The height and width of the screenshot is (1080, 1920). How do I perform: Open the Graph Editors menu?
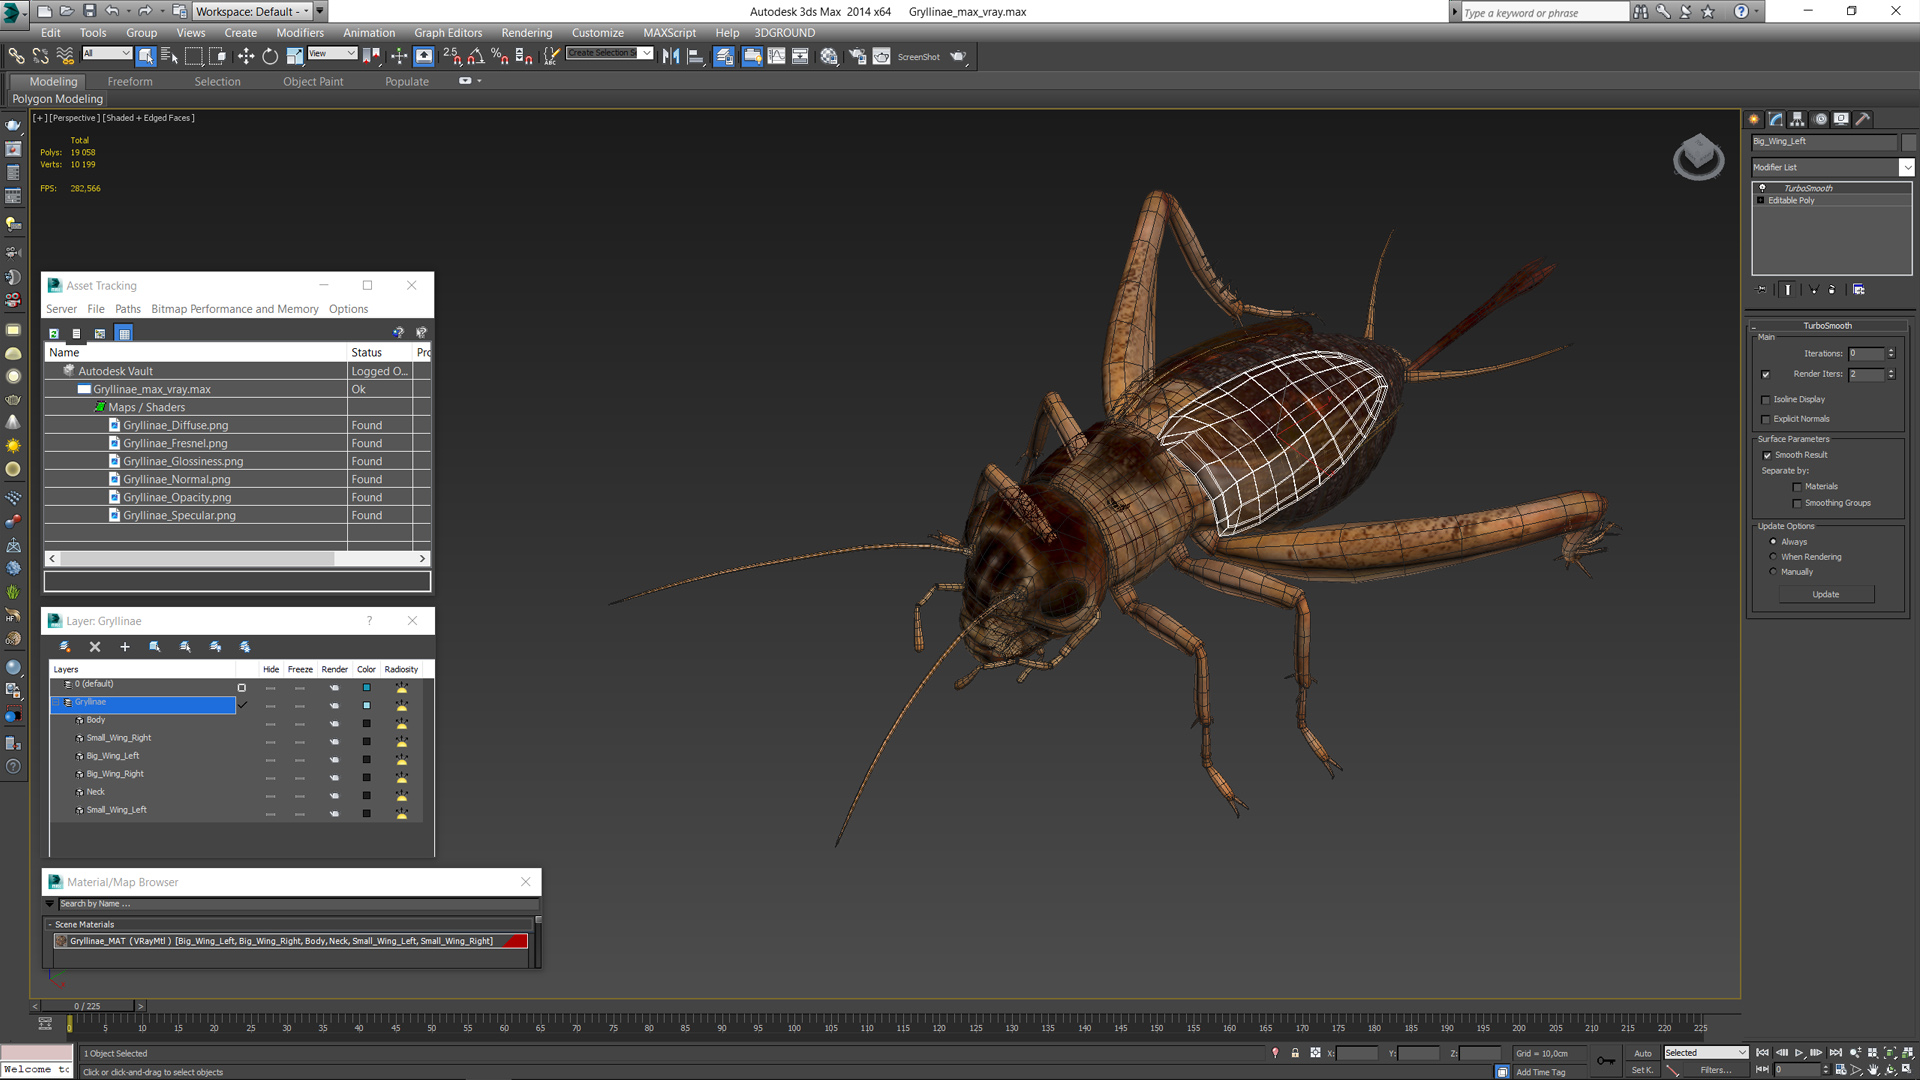448,33
